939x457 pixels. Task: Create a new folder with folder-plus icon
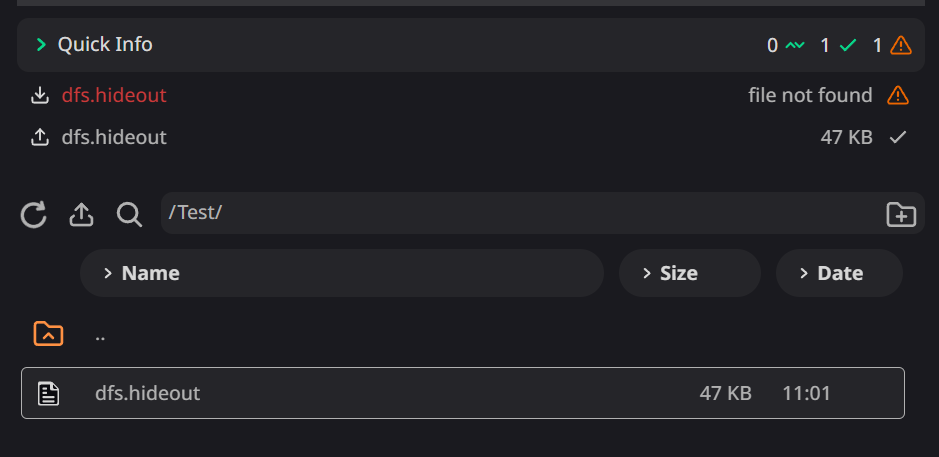[901, 214]
